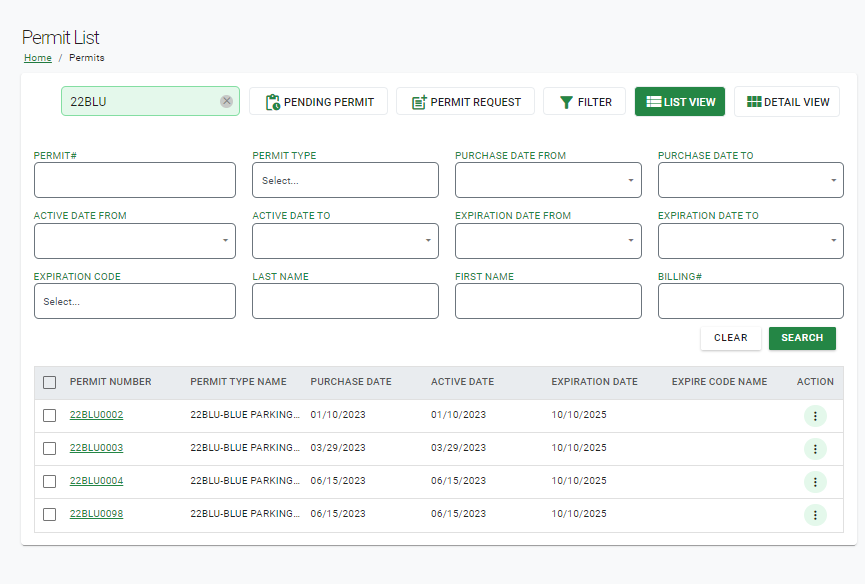Screen dimensions: 865x584
Task: Open Pending Permit
Action: [x=318, y=101]
